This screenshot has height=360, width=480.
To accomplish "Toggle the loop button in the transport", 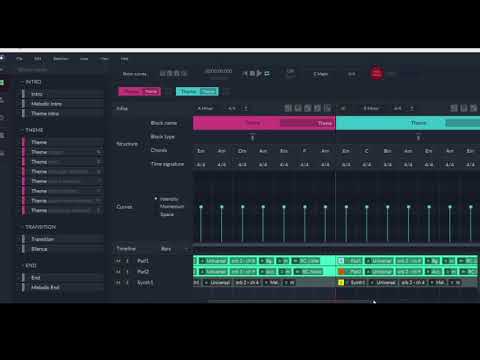I will [x=267, y=73].
